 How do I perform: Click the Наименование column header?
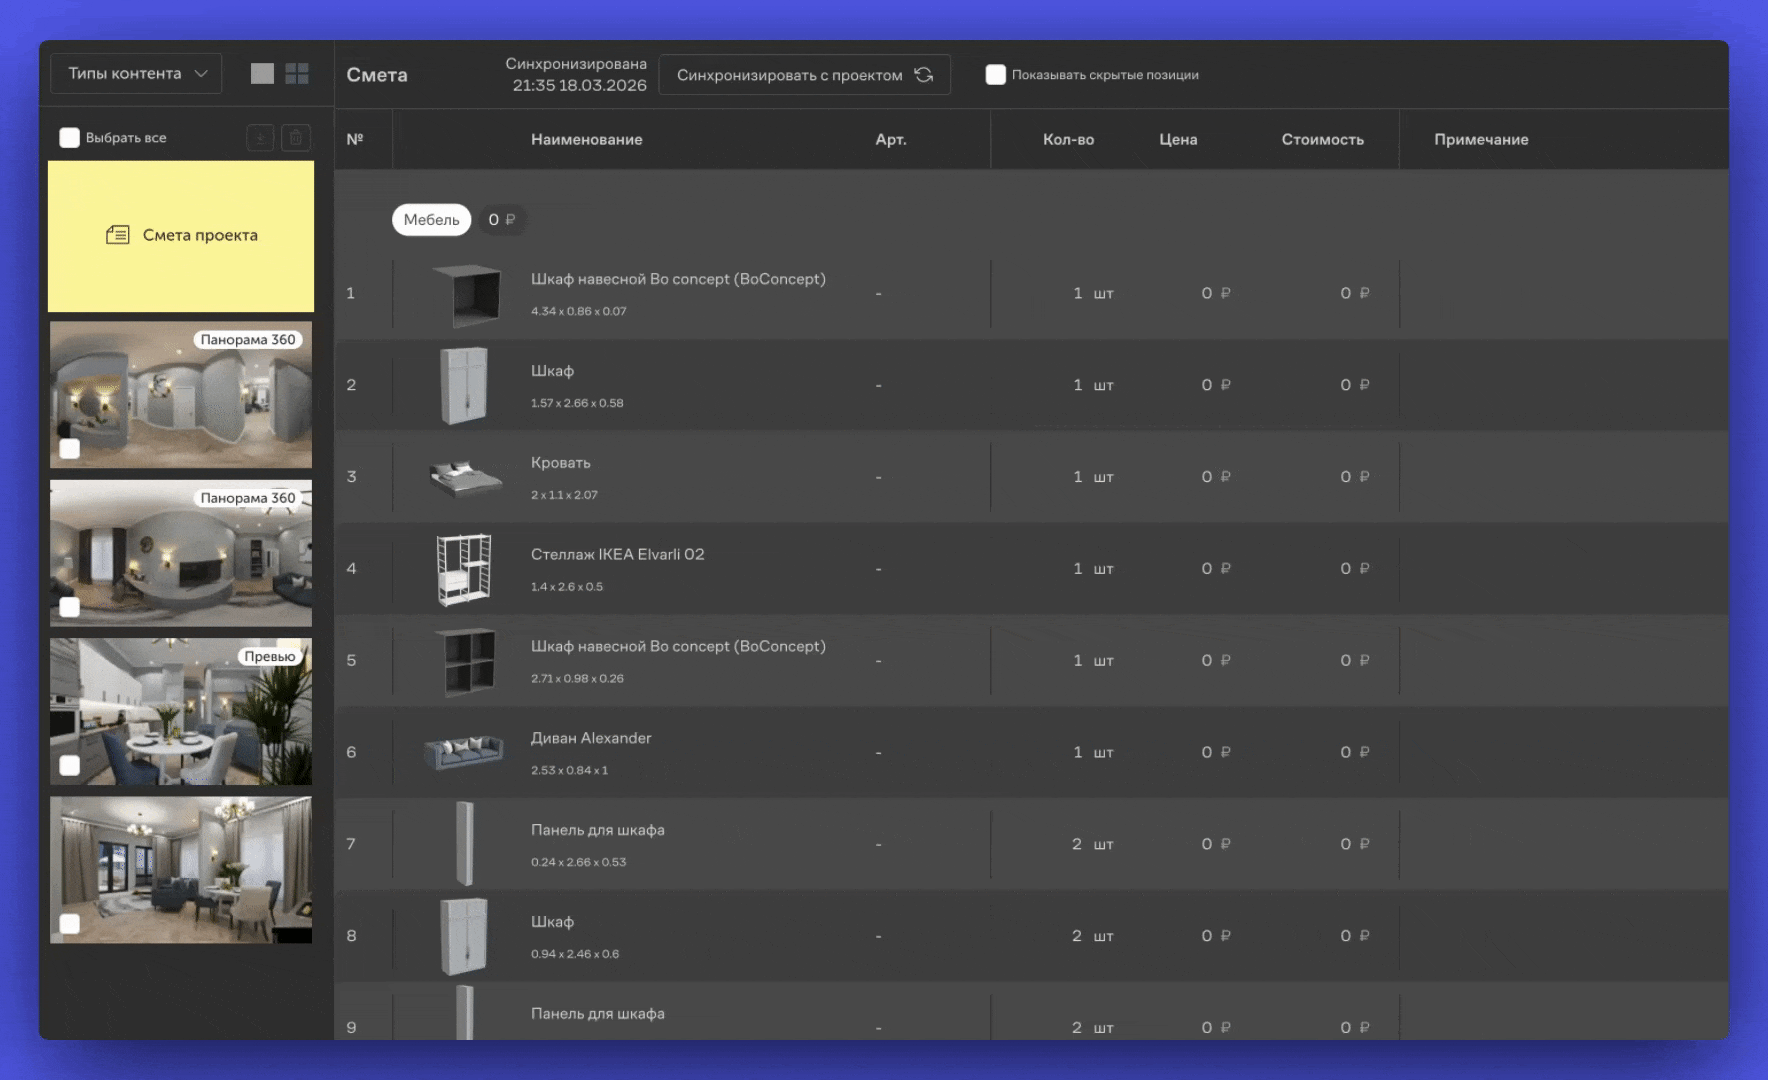pyautogui.click(x=586, y=140)
